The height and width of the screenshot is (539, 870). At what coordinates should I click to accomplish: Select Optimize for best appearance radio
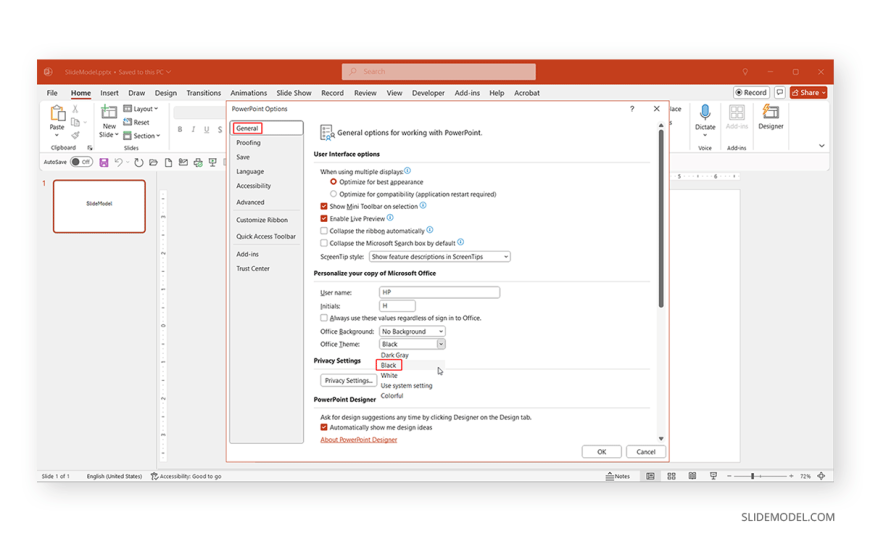[333, 182]
